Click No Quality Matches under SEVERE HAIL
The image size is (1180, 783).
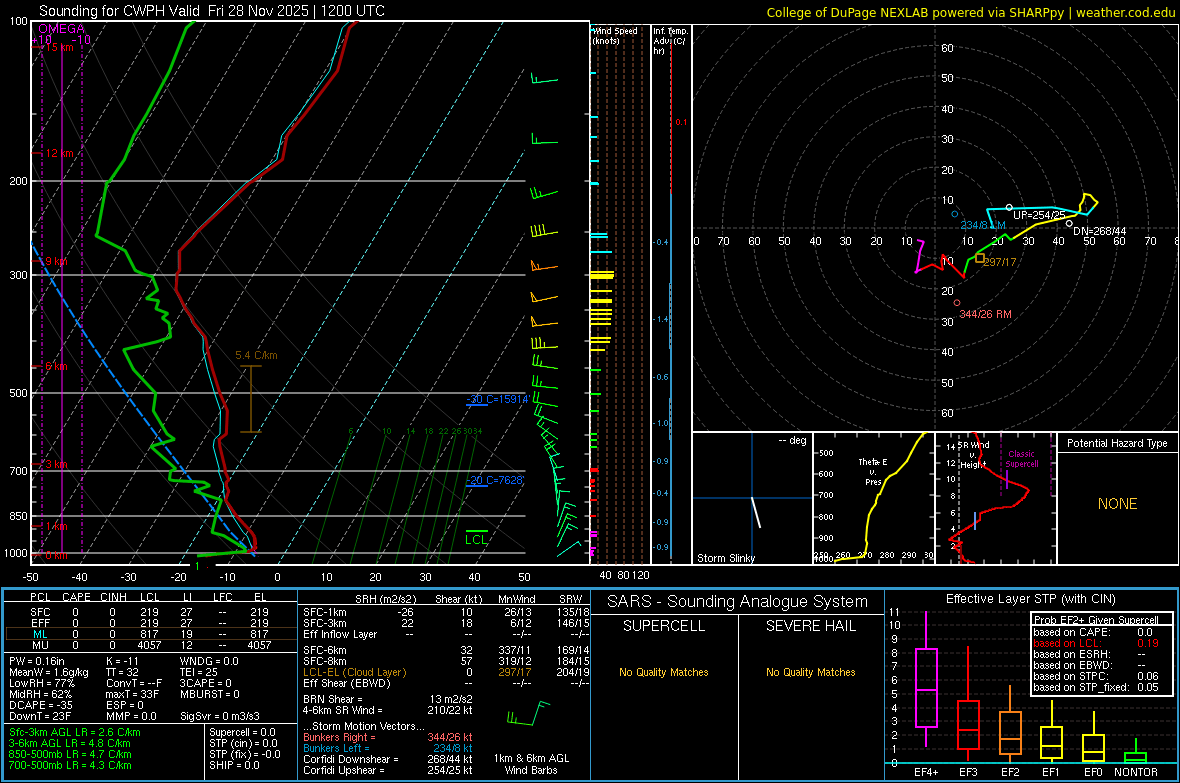tap(810, 672)
